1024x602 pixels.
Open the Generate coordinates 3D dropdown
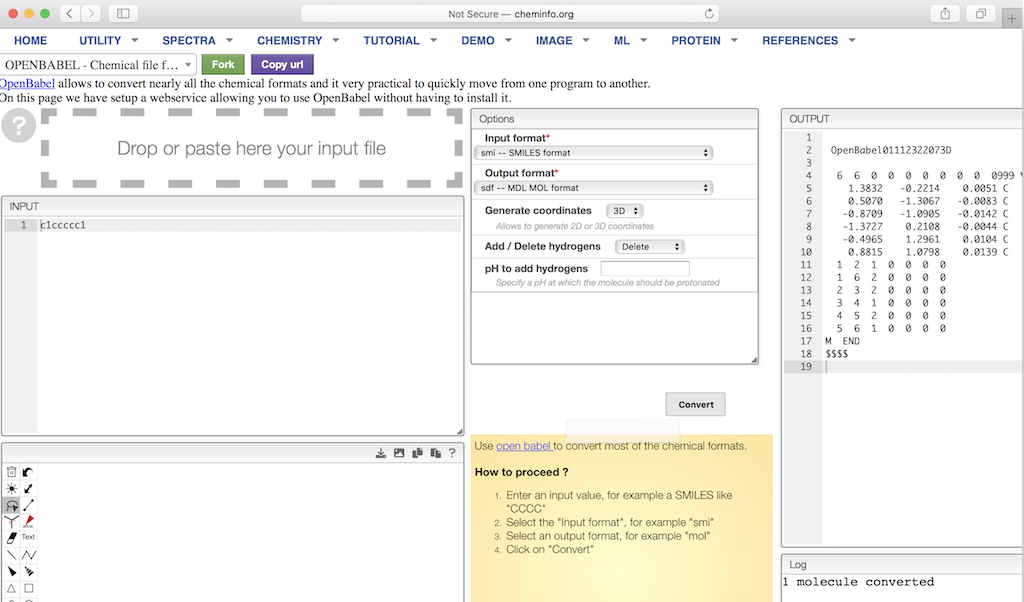[x=624, y=211]
